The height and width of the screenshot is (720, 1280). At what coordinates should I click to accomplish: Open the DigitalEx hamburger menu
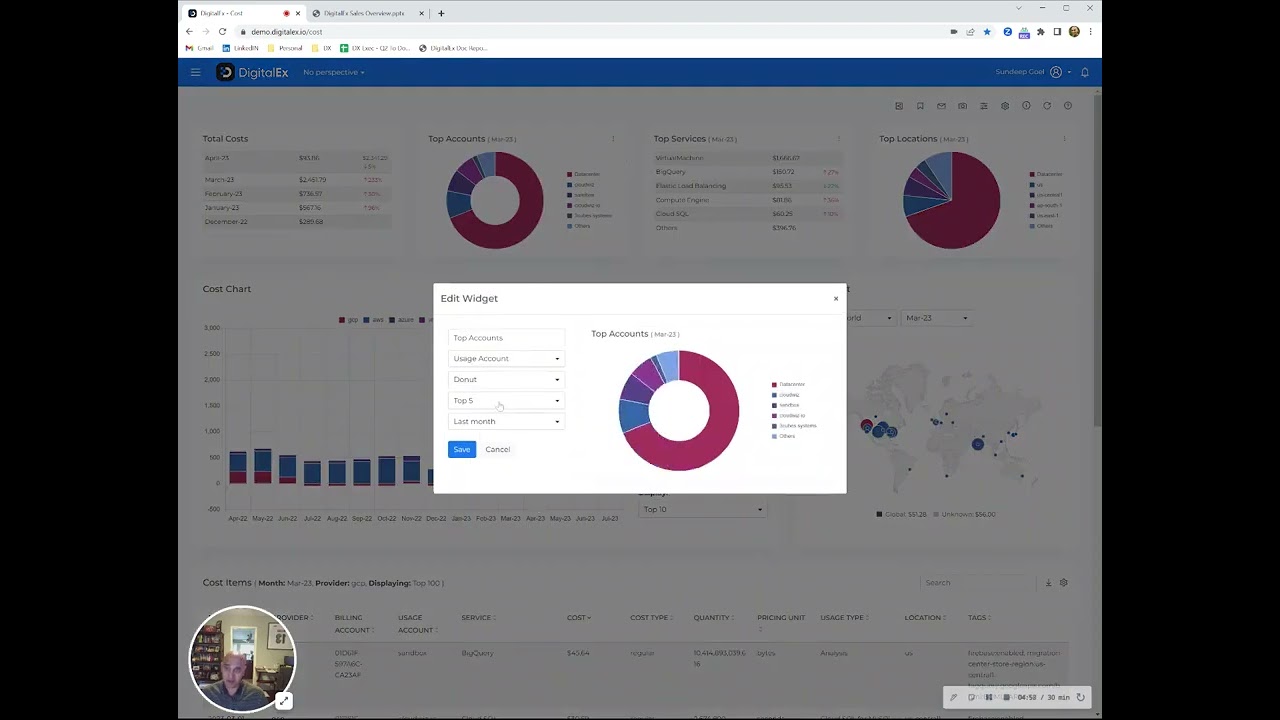pyautogui.click(x=196, y=72)
